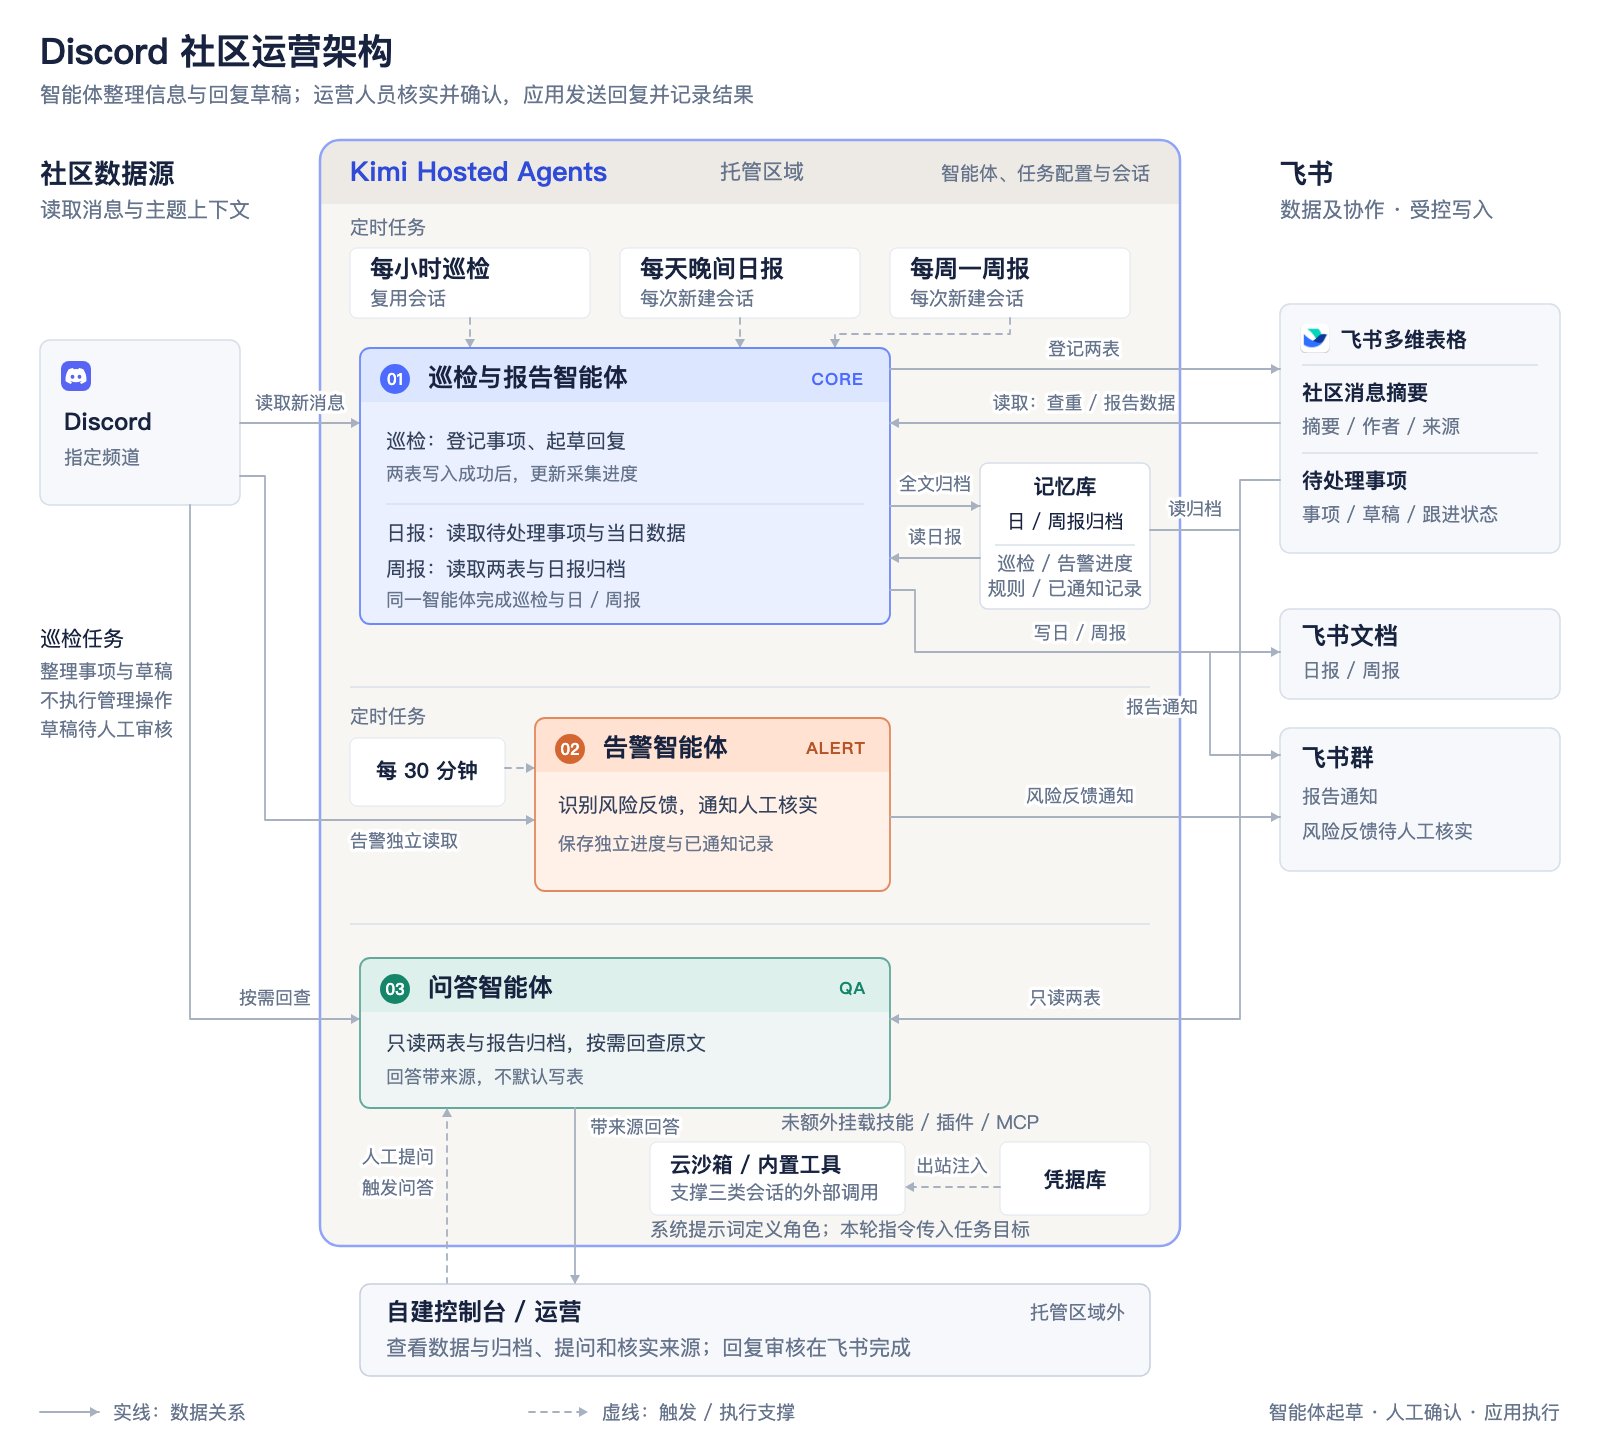Select the 每小时巡检 scheduled task card
The image size is (1600, 1440).
(x=470, y=283)
